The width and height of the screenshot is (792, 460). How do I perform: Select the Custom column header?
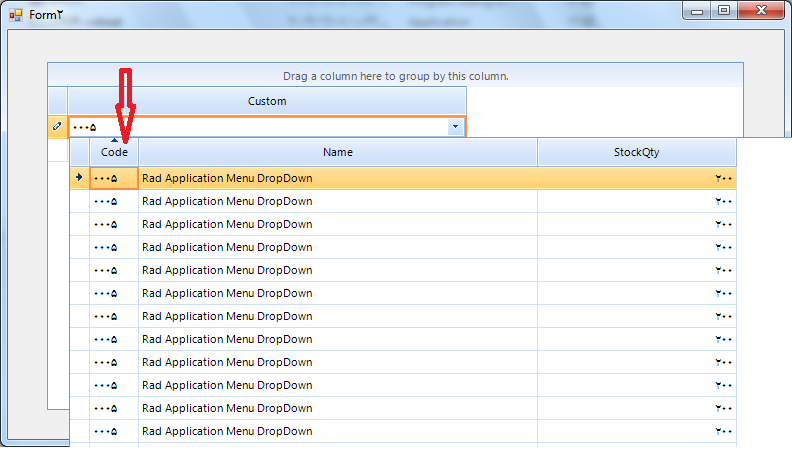point(267,101)
